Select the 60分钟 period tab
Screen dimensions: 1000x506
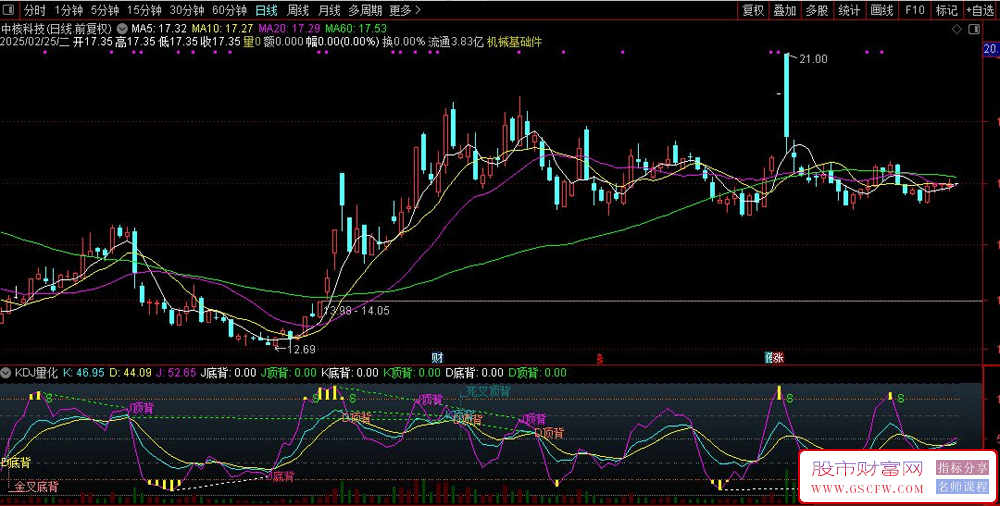[229, 10]
